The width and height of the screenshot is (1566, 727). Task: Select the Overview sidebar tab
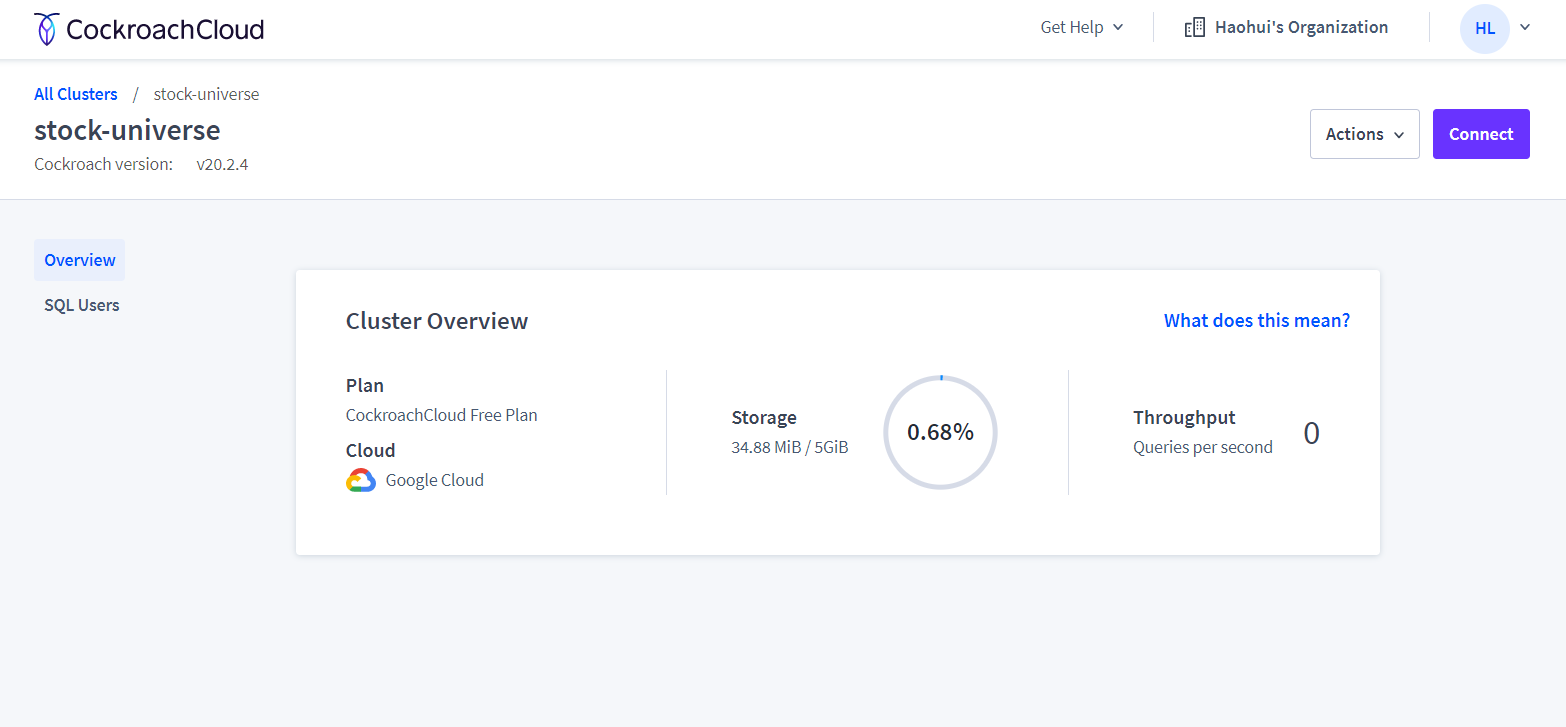[79, 260]
